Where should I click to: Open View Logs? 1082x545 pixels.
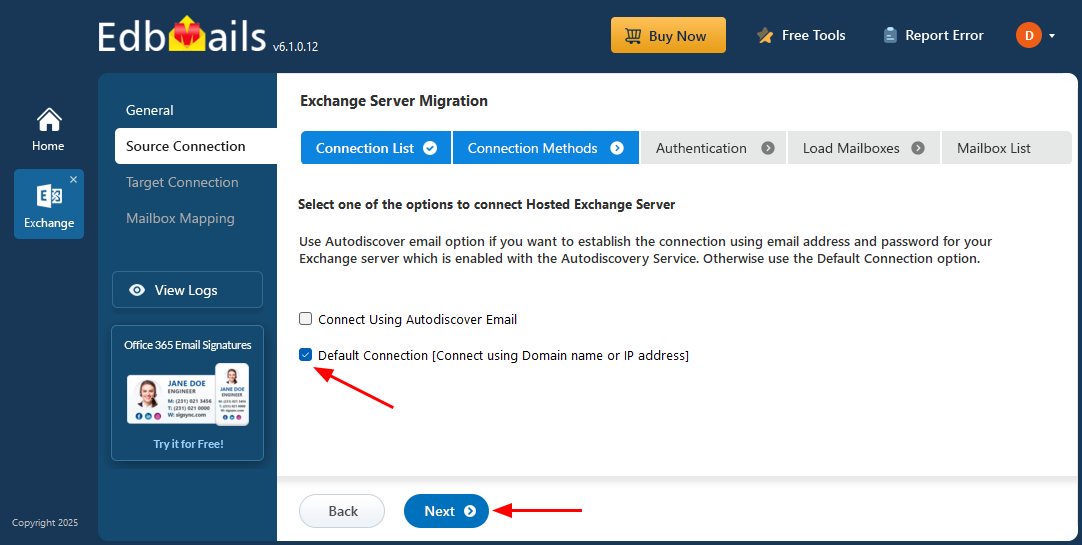tap(187, 290)
